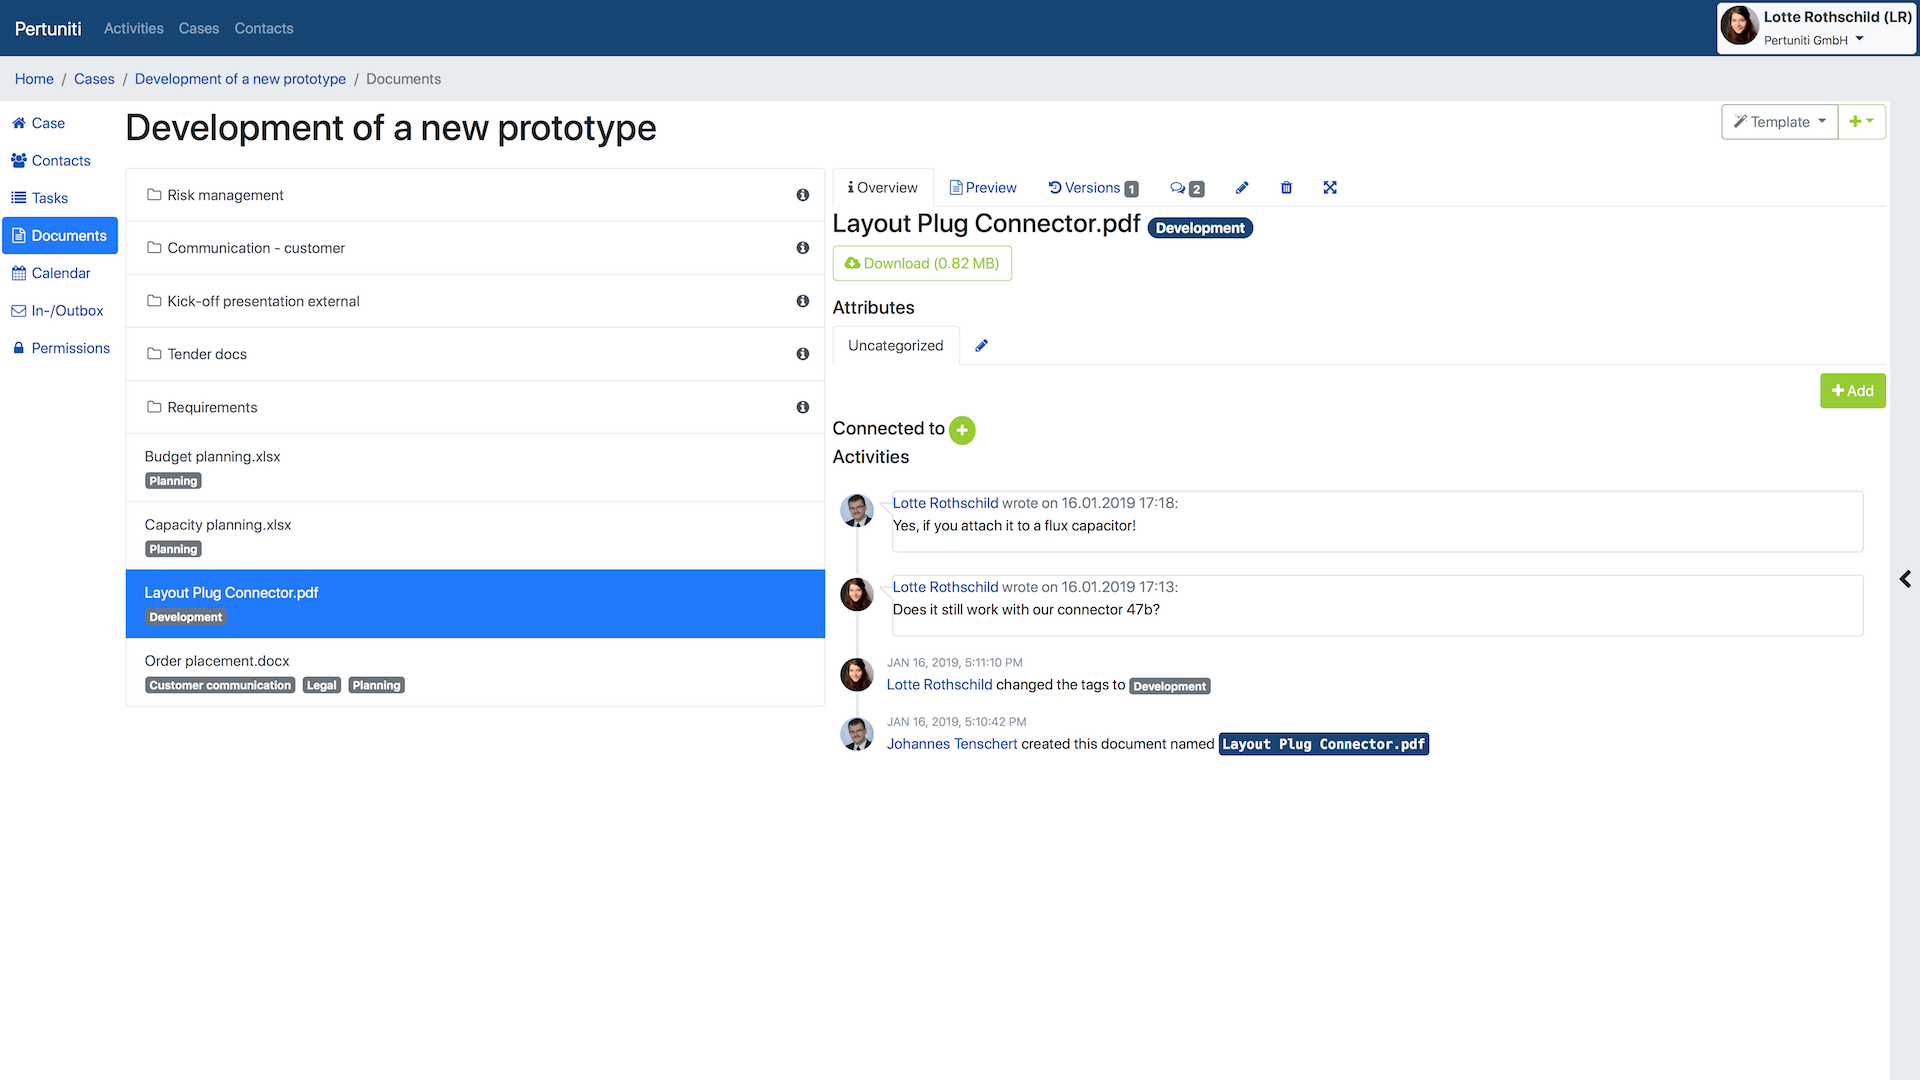
Task: Open the comments tab with badge 2
Action: pyautogui.click(x=1187, y=188)
